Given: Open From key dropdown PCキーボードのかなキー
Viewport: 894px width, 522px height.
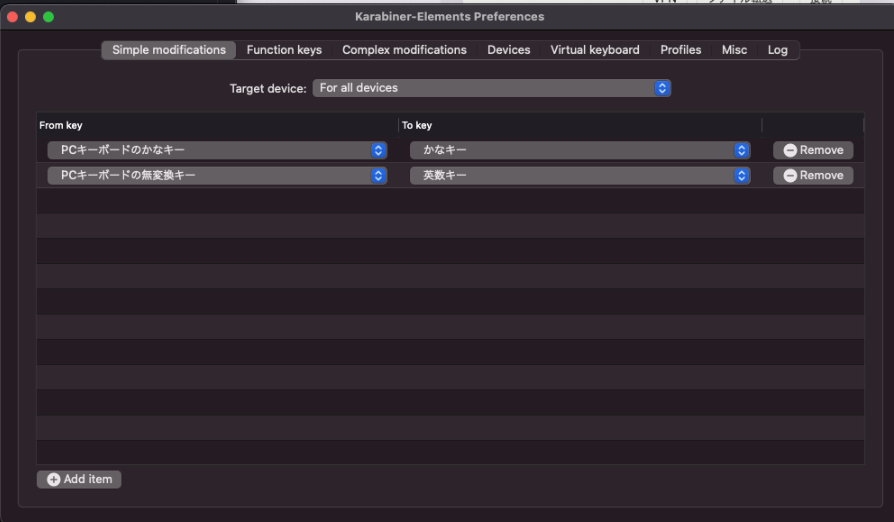Looking at the screenshot, I should pyautogui.click(x=217, y=150).
